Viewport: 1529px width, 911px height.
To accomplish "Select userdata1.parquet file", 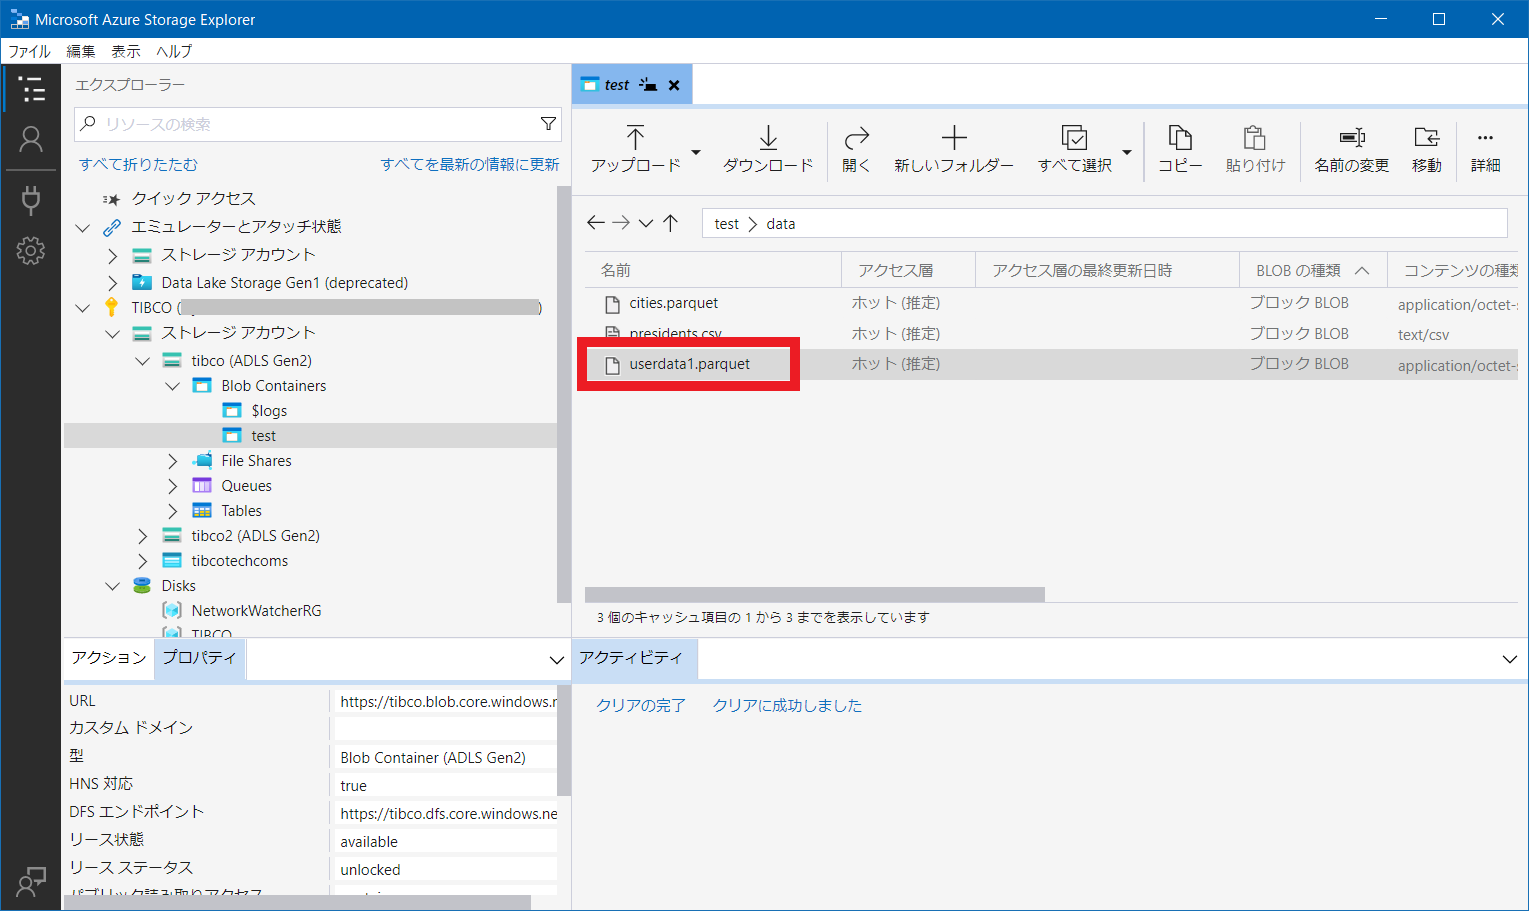I will (690, 364).
